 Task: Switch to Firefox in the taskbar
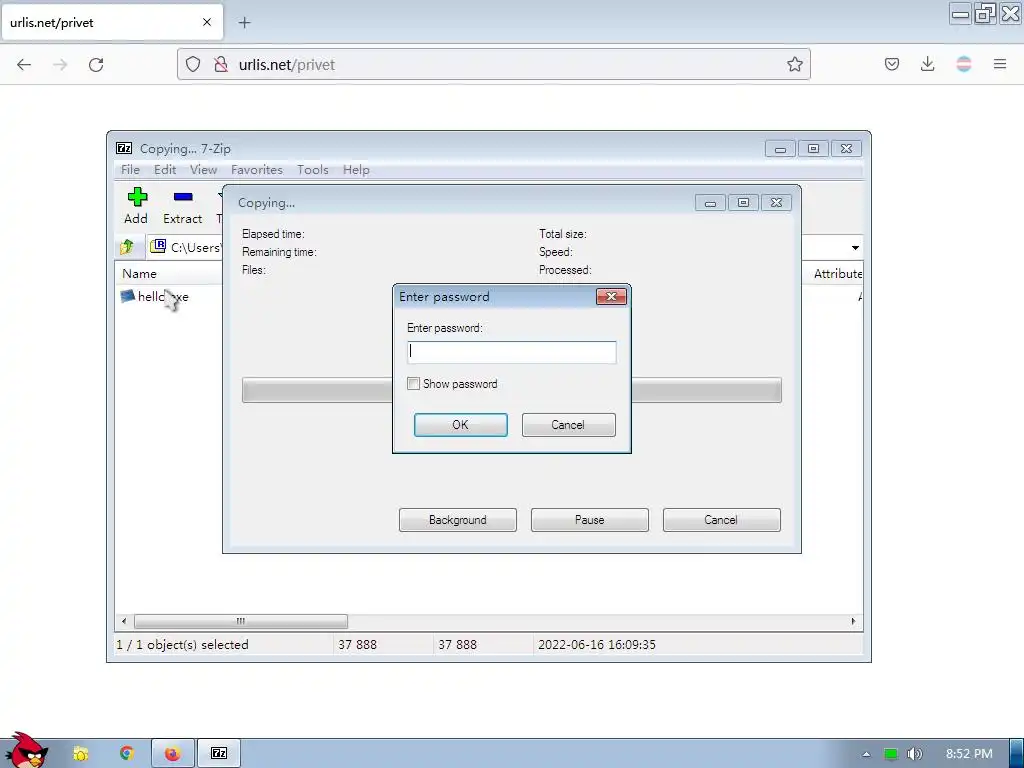pos(172,754)
